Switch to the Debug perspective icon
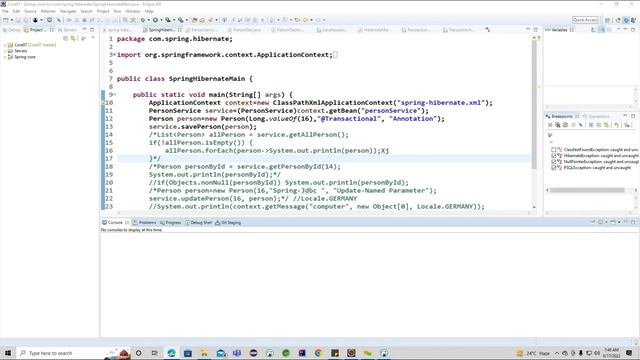The image size is (640, 360). point(626,20)
